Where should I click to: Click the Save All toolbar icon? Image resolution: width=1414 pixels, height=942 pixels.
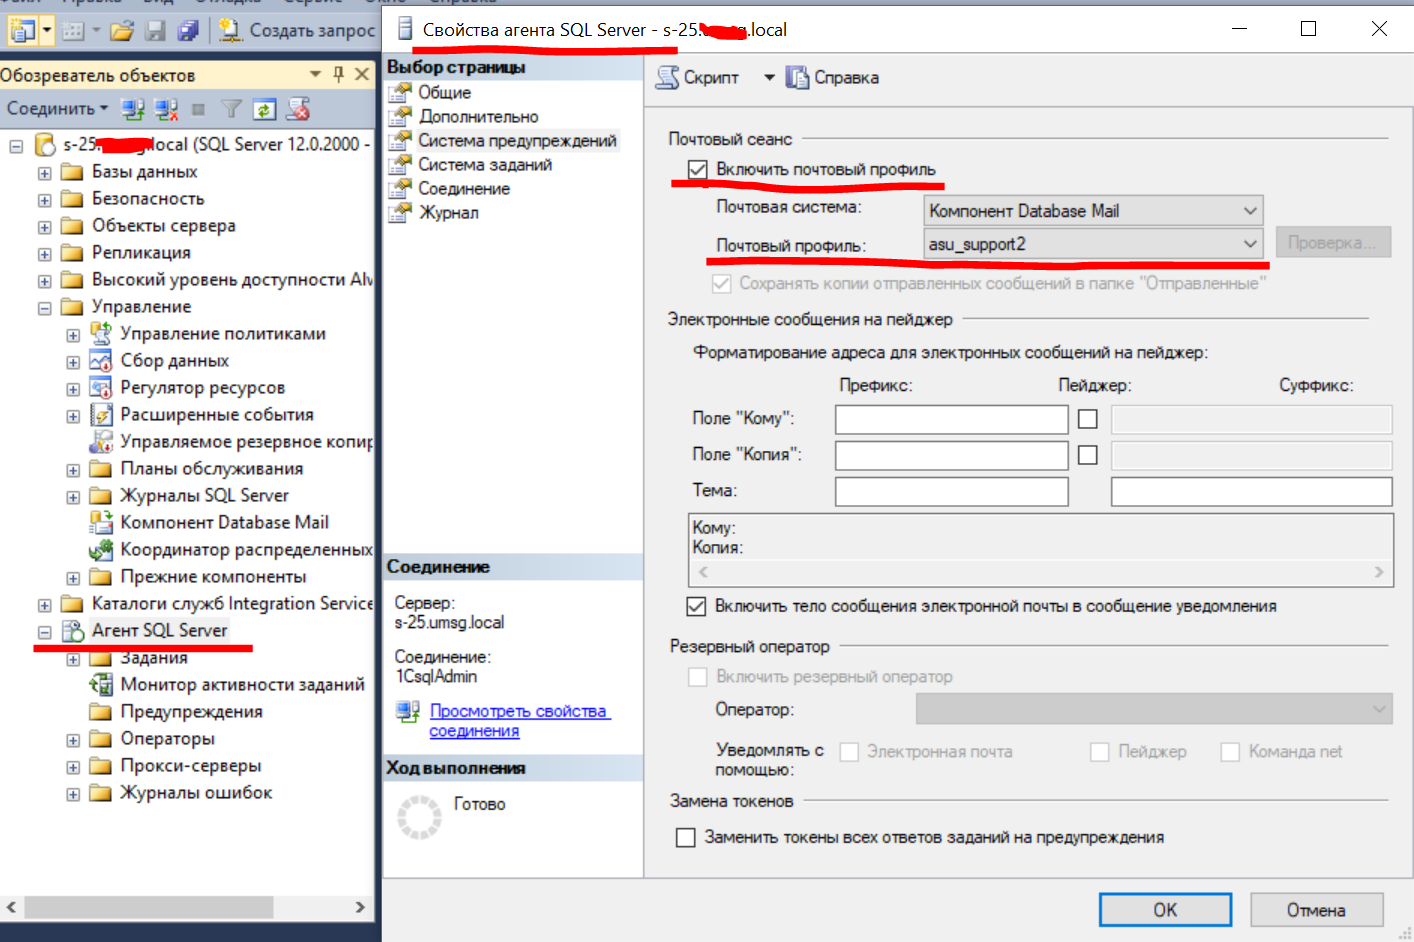(x=187, y=31)
